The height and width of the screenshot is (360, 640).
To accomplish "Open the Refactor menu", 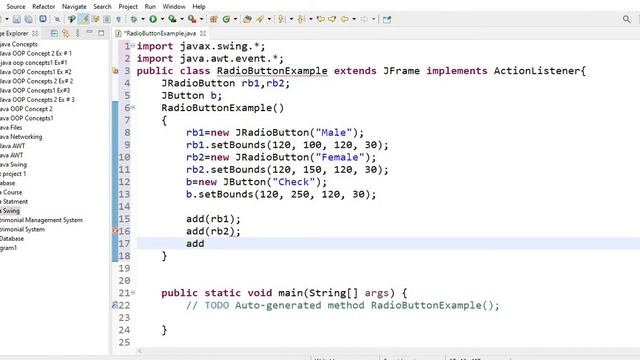I will coord(44,7).
